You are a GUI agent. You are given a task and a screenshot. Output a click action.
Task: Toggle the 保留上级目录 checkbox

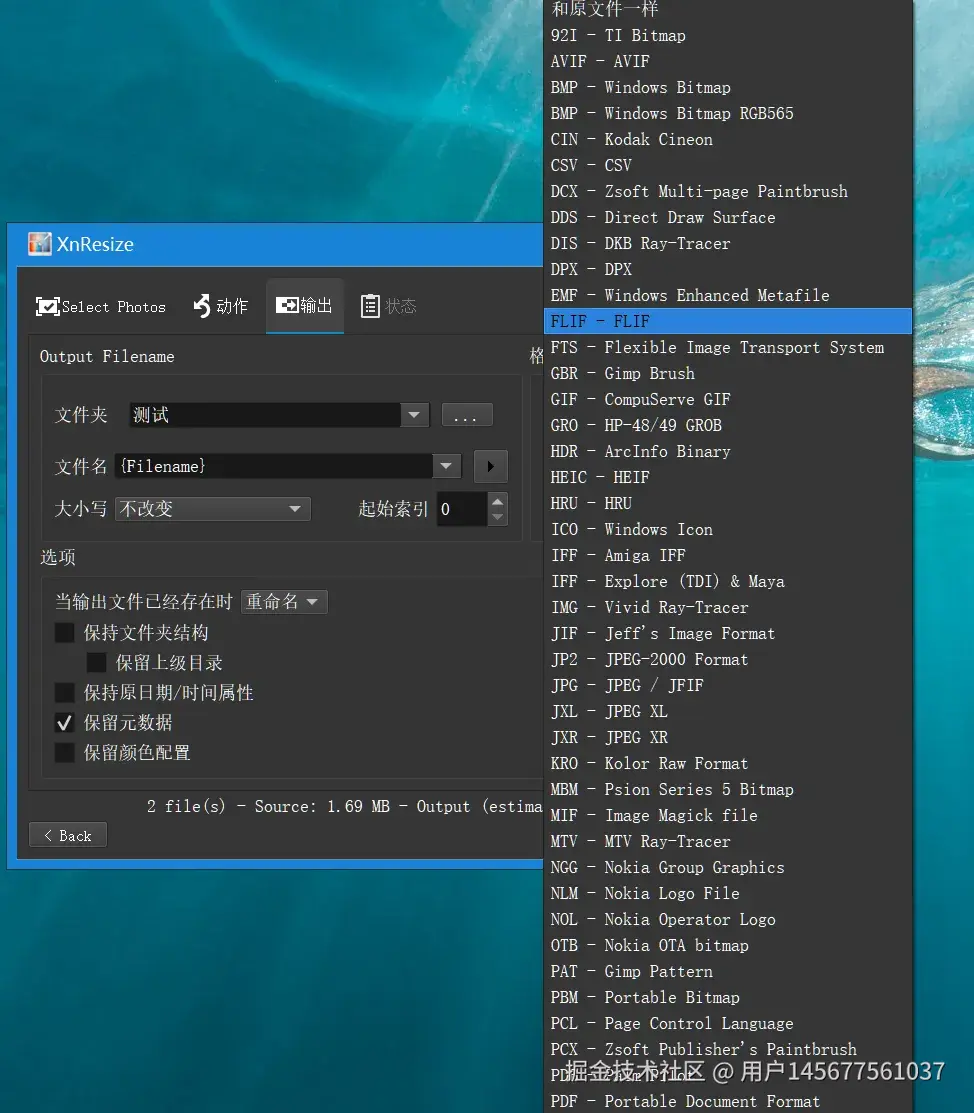(x=97, y=663)
